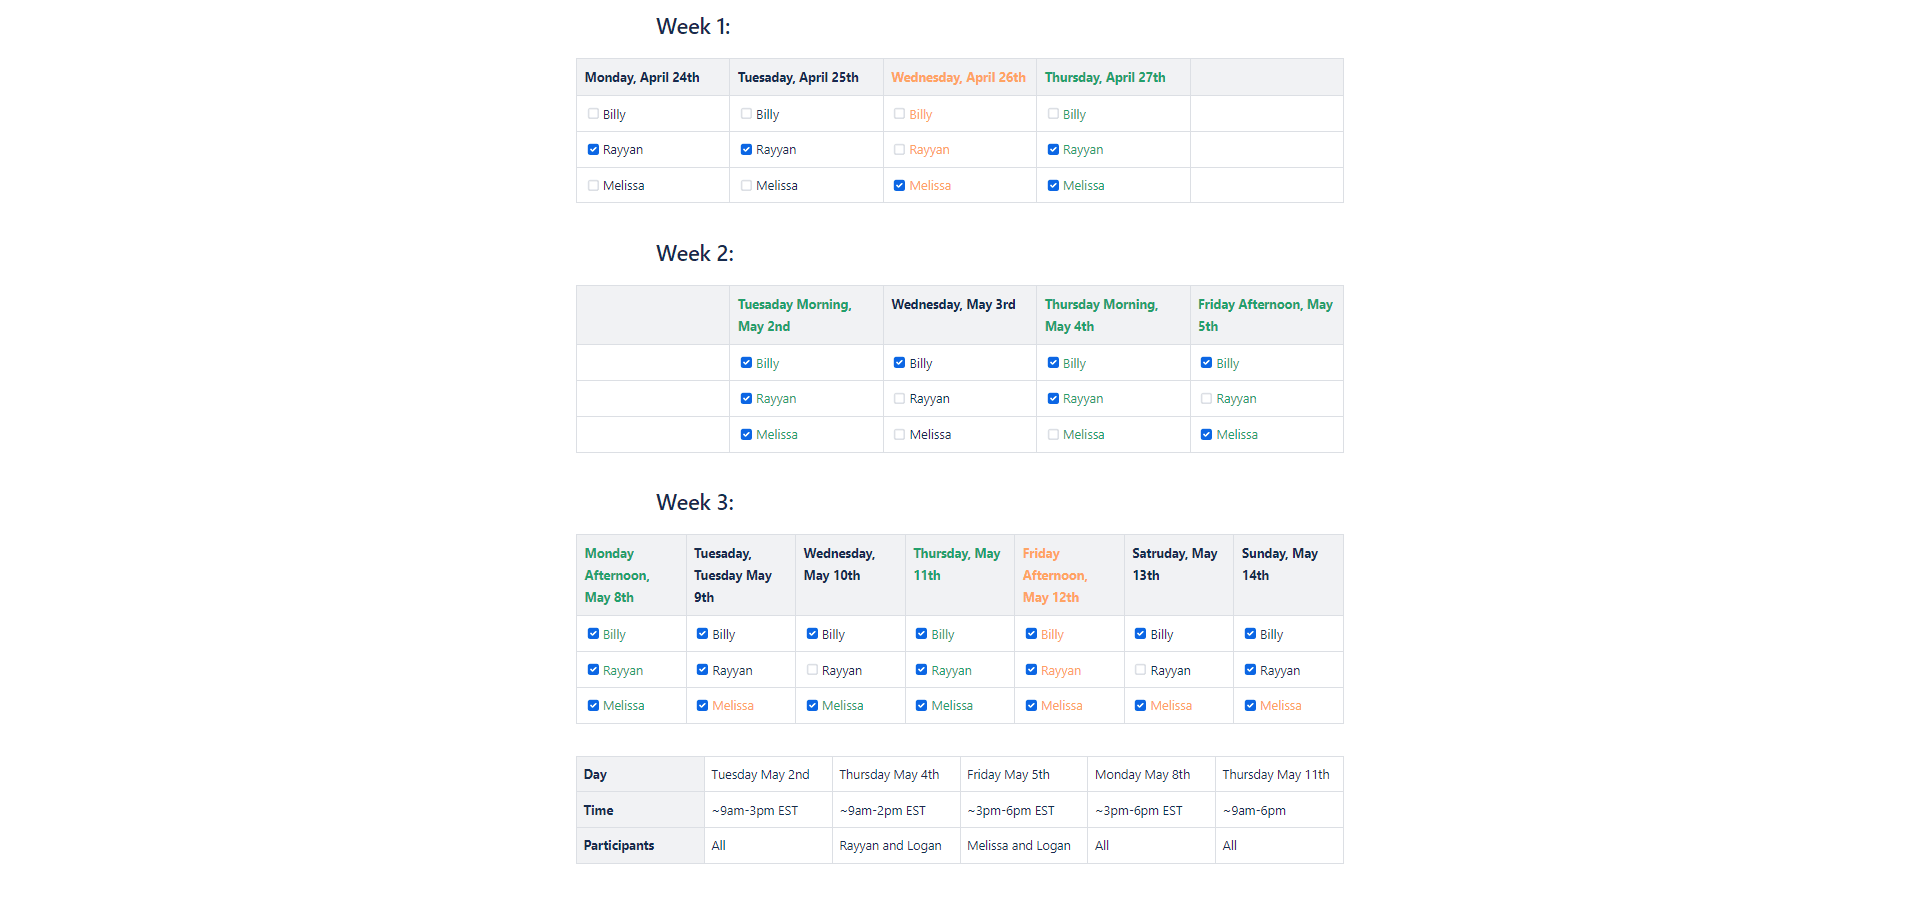The width and height of the screenshot is (1920, 898).
Task: Uncheck Melissa under Monday Afternoon, May 8th
Action: 593,705
